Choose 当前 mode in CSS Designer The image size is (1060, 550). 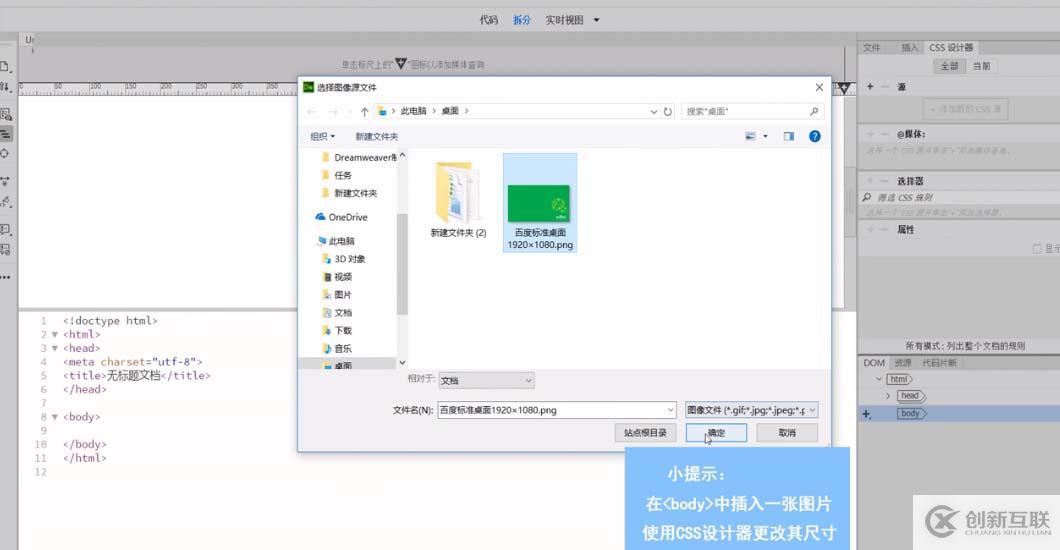point(981,66)
